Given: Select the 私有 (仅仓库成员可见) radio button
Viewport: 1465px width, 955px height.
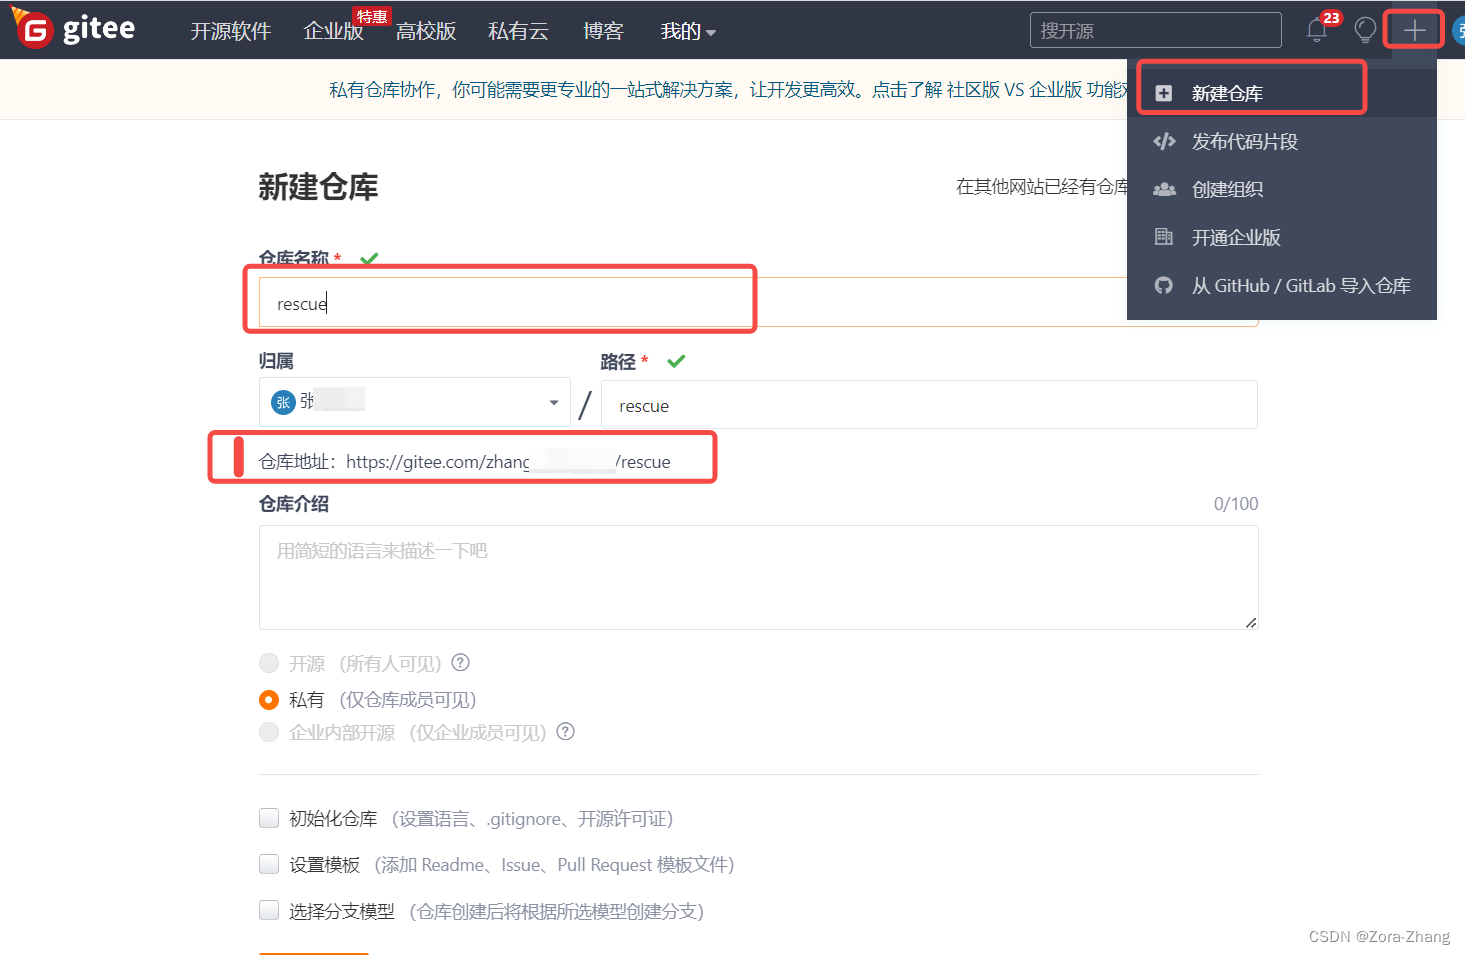Looking at the screenshot, I should [269, 699].
